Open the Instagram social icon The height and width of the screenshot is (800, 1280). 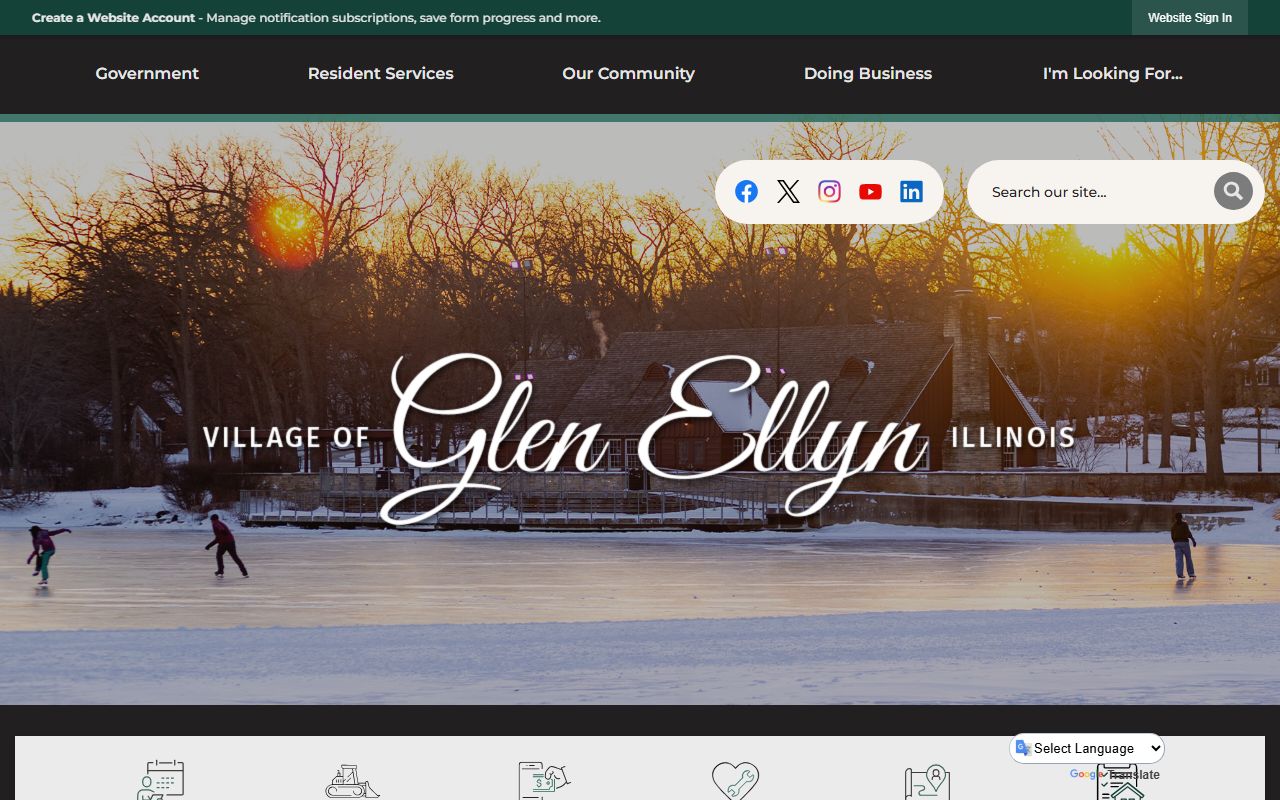point(829,192)
